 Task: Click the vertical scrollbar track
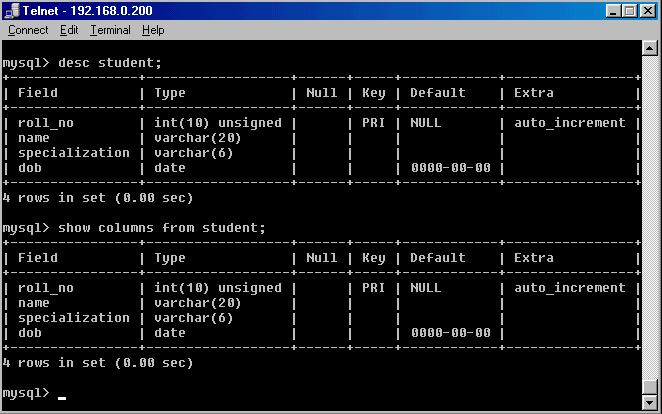tap(649, 217)
